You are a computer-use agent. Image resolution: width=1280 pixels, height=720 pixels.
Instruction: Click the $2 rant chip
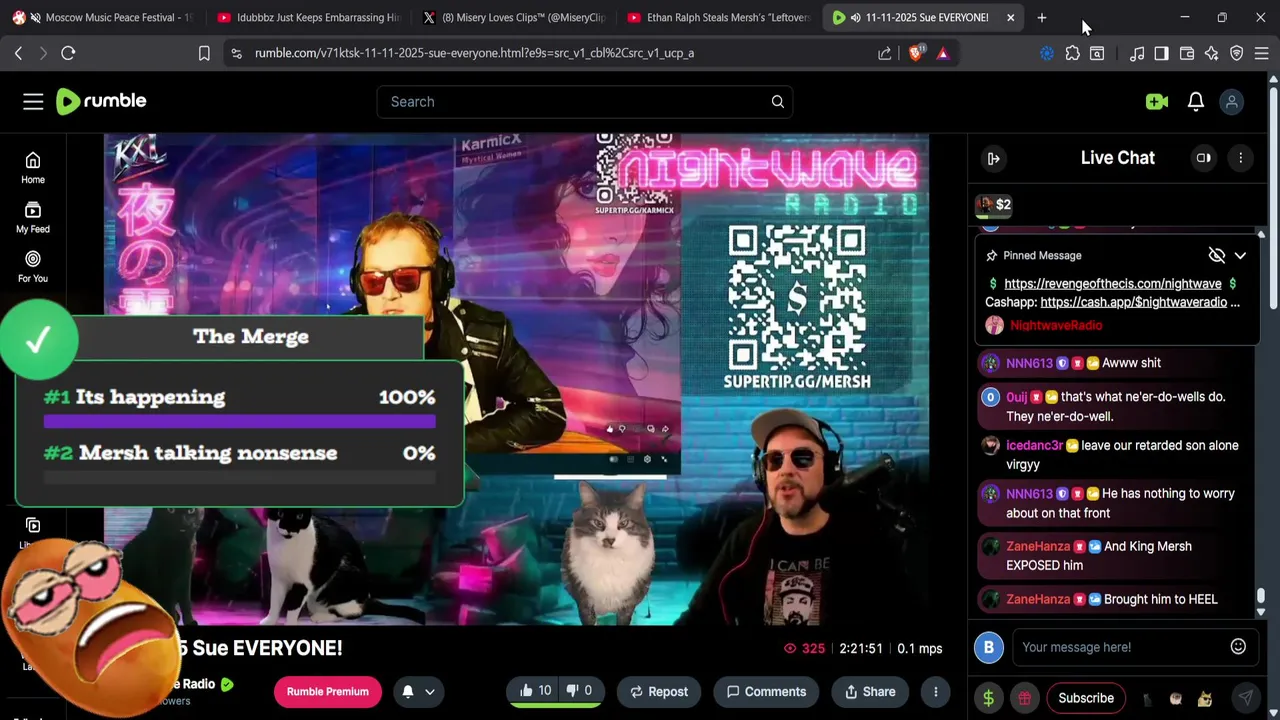pos(995,204)
